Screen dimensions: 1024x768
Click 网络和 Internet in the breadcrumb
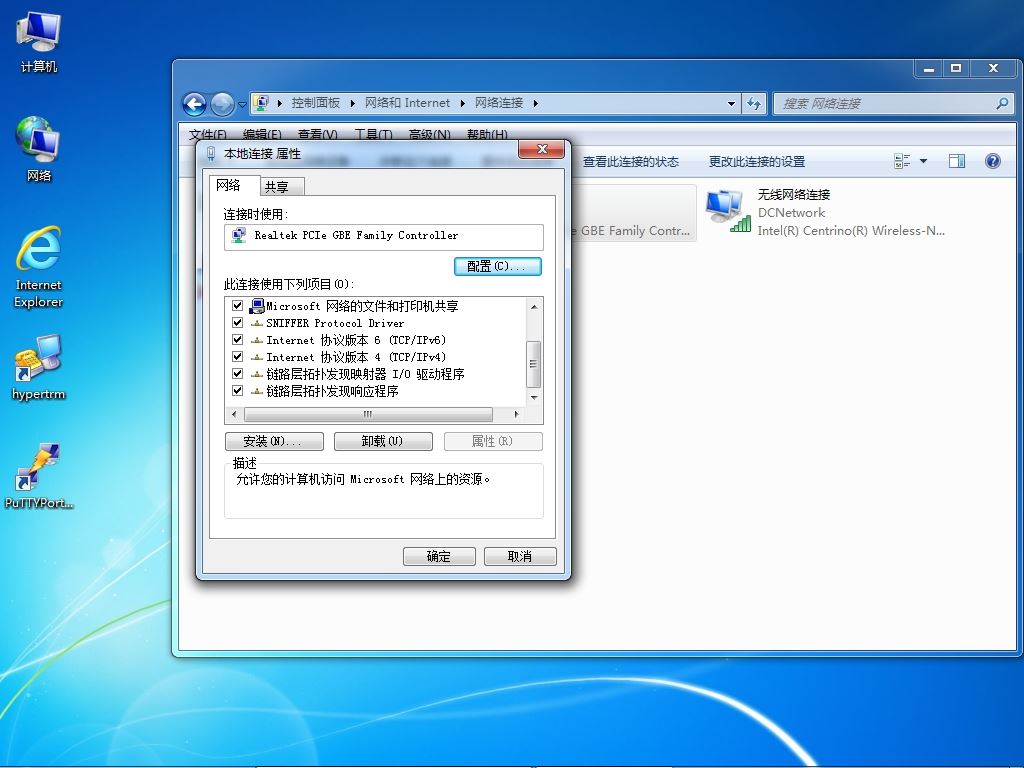(408, 103)
